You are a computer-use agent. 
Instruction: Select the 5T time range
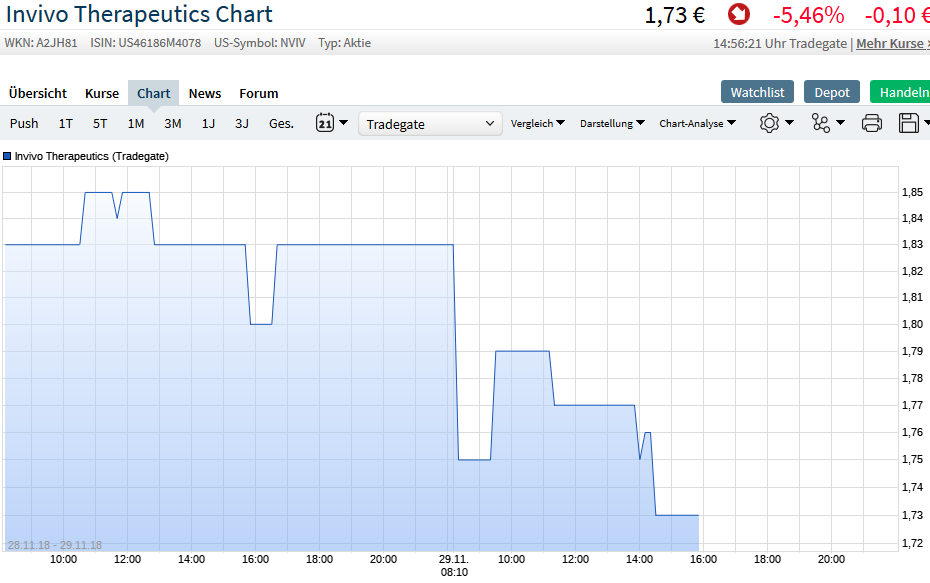(100, 123)
